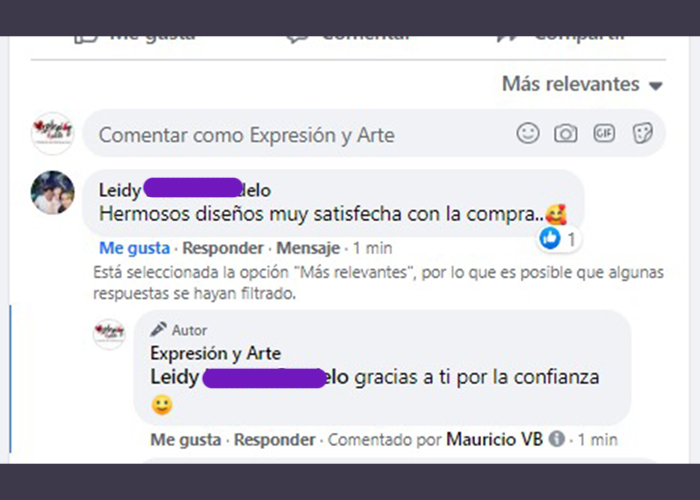The width and height of the screenshot is (700, 500).
Task: Open the emoji picker in comment box
Action: [x=528, y=133]
